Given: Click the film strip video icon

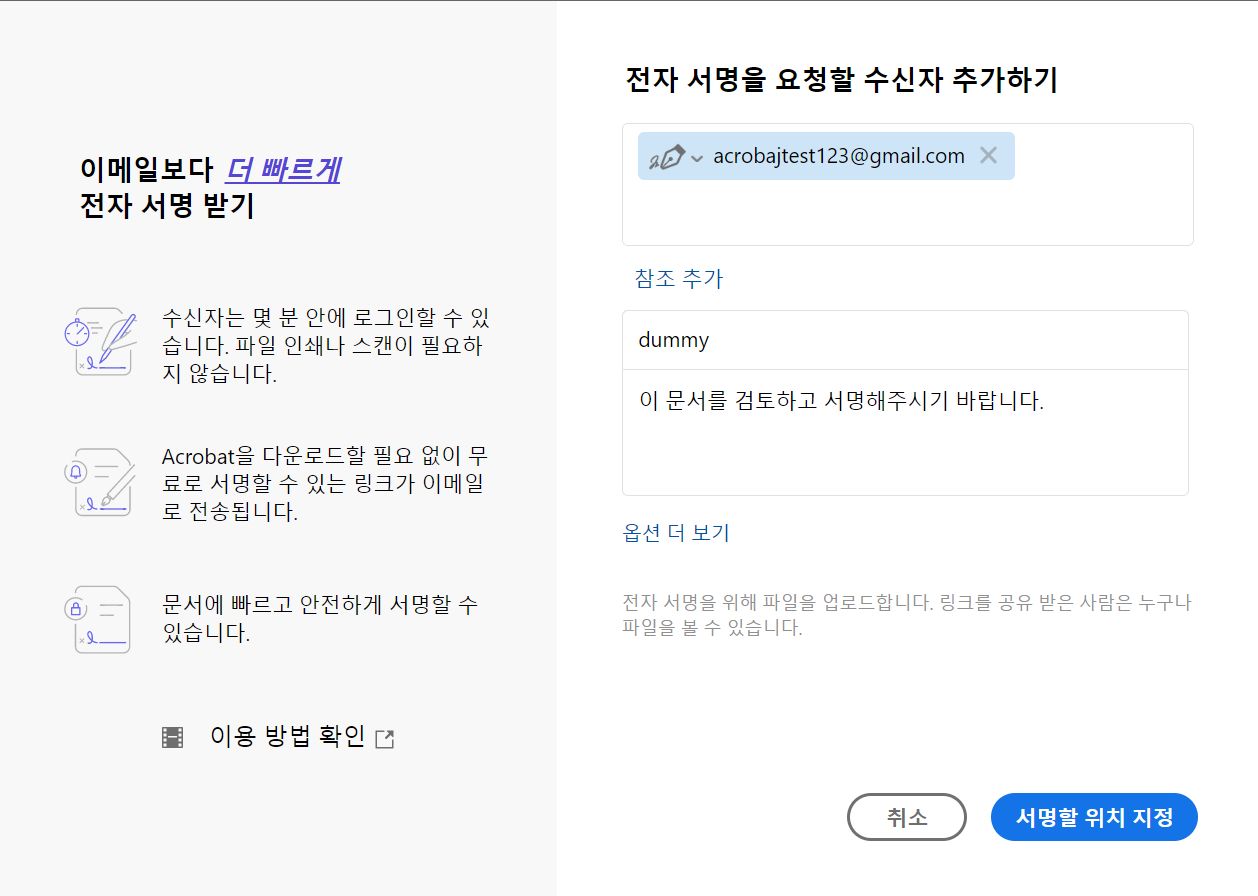Looking at the screenshot, I should click(x=173, y=738).
